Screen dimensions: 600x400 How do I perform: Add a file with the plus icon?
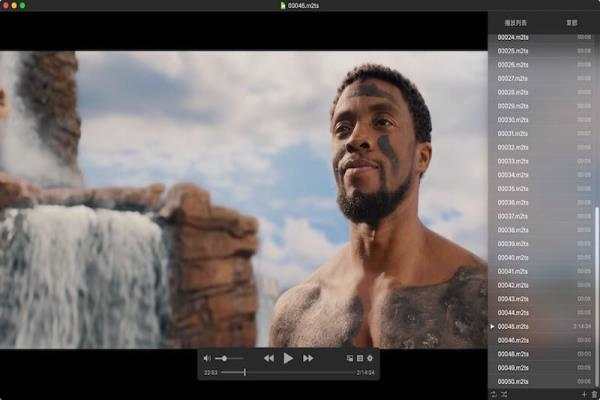584,394
